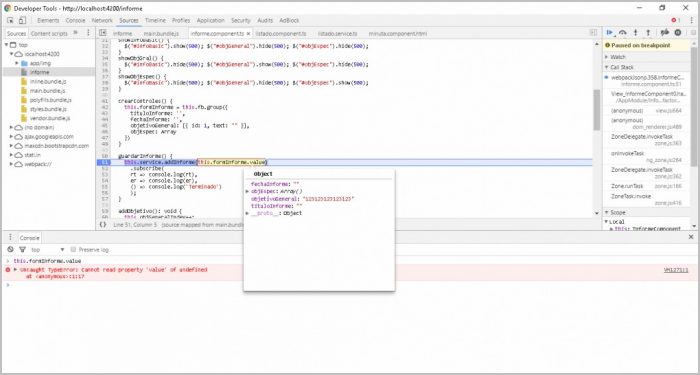
Task: Switch to the Elements panel
Action: [48, 21]
